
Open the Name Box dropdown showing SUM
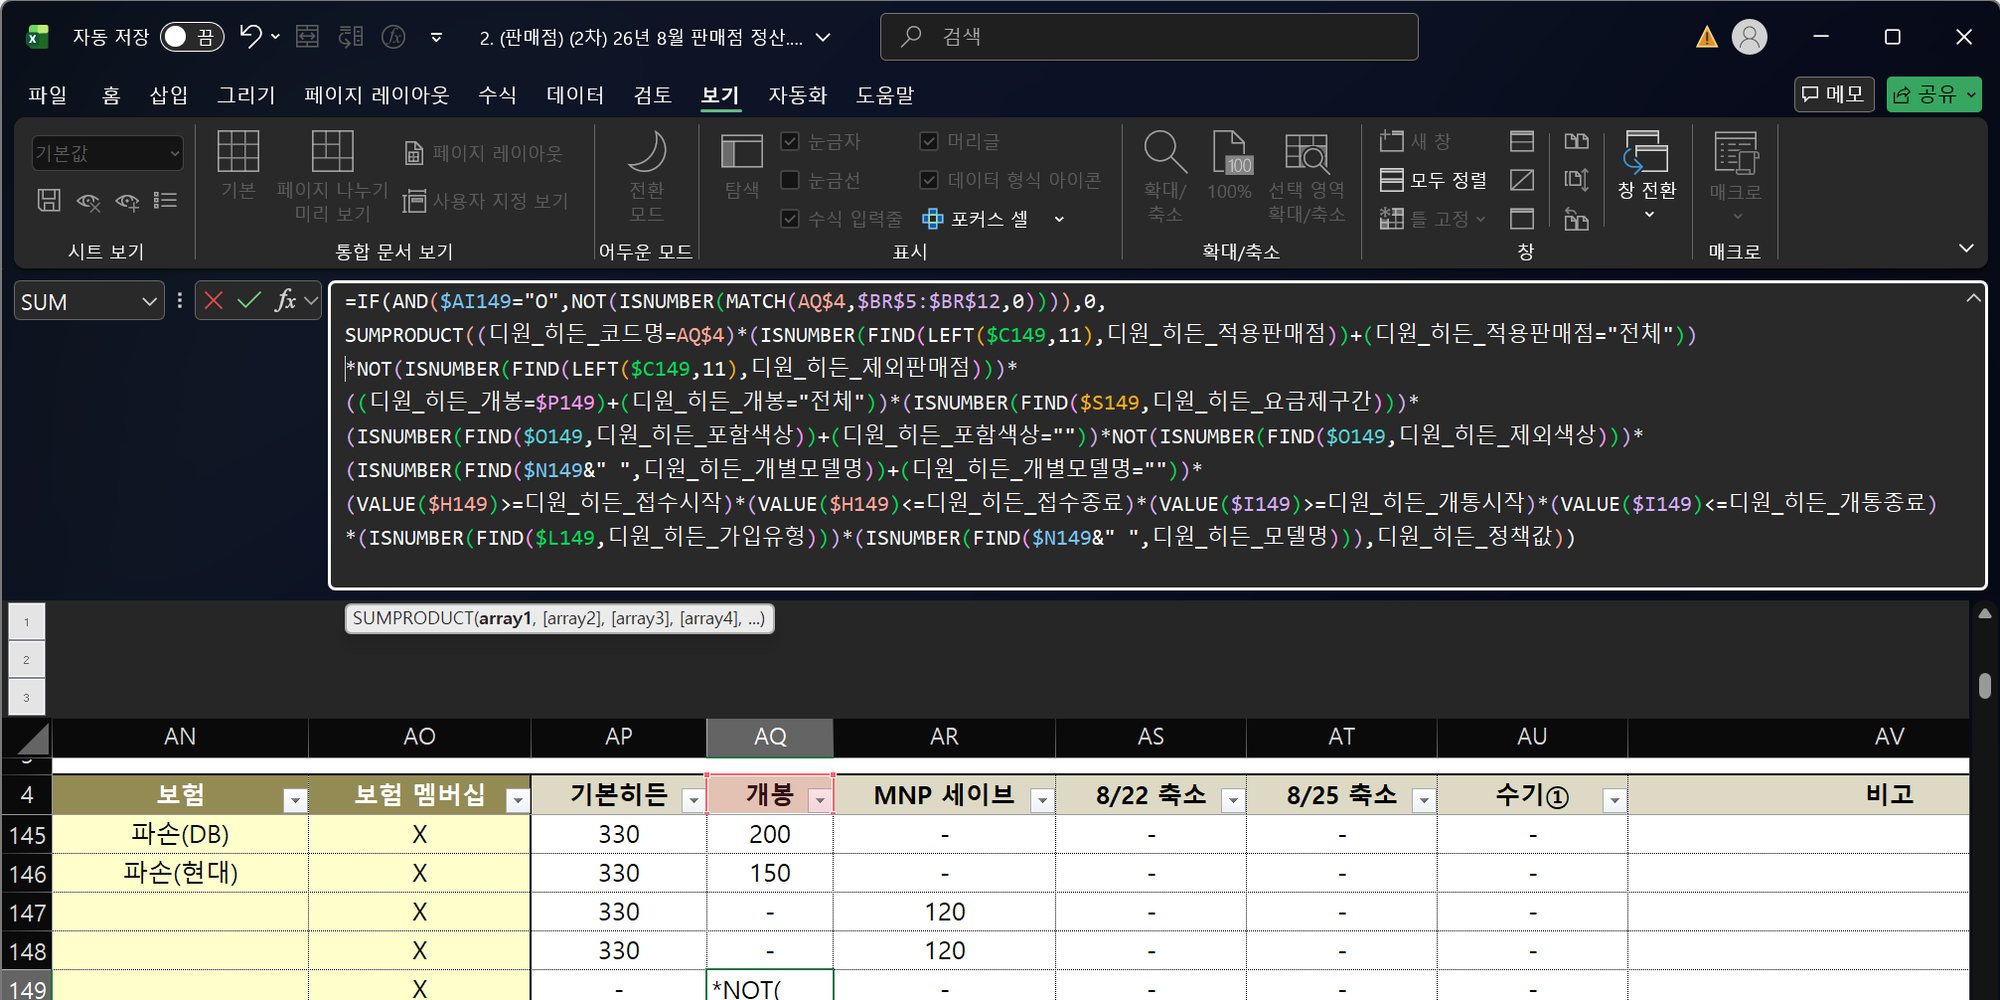(150, 301)
